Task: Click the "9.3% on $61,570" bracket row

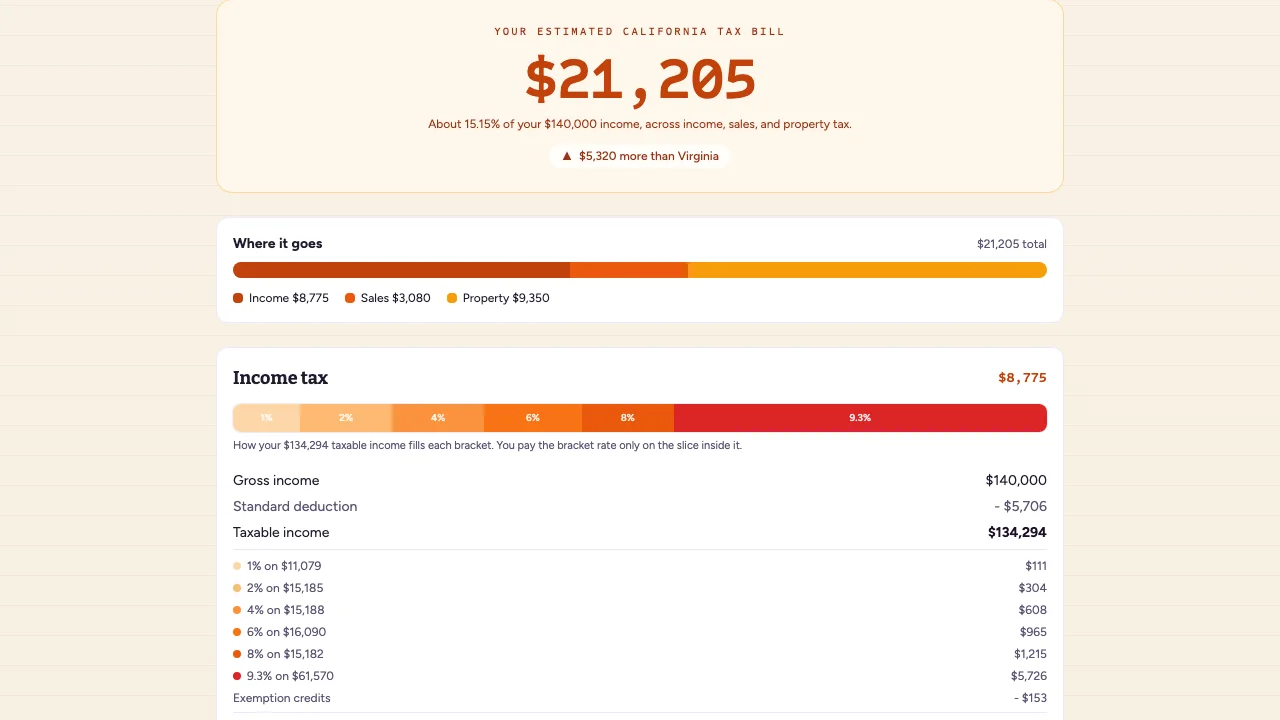Action: click(640, 676)
